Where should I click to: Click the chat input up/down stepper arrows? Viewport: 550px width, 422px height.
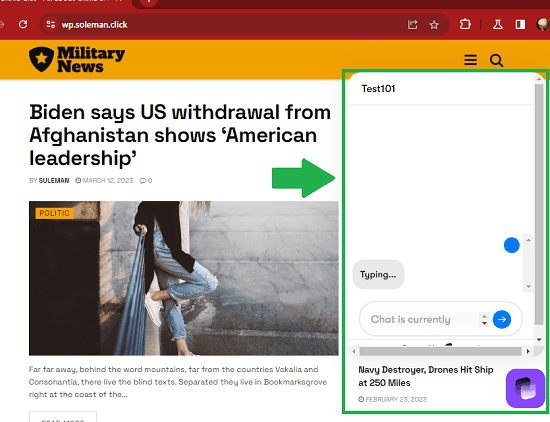click(484, 320)
